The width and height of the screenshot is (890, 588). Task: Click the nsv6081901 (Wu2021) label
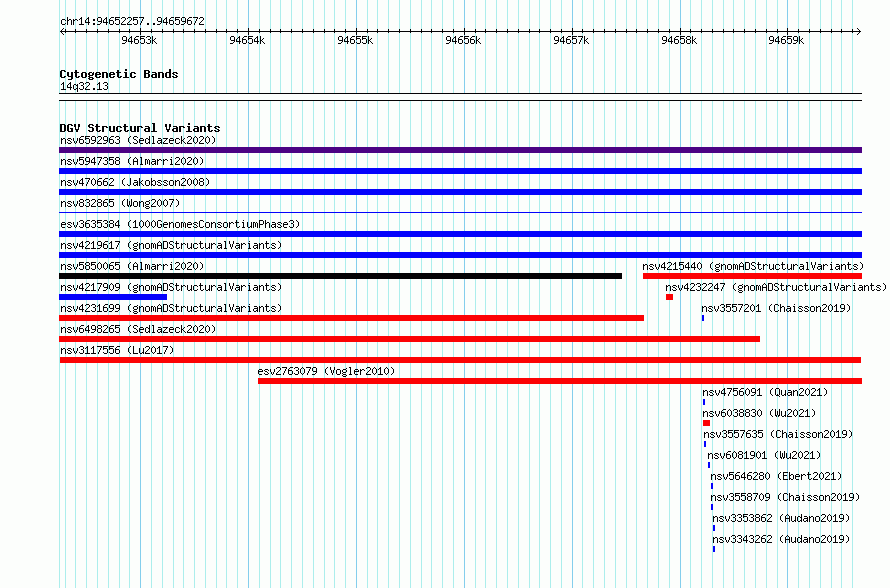click(764, 455)
